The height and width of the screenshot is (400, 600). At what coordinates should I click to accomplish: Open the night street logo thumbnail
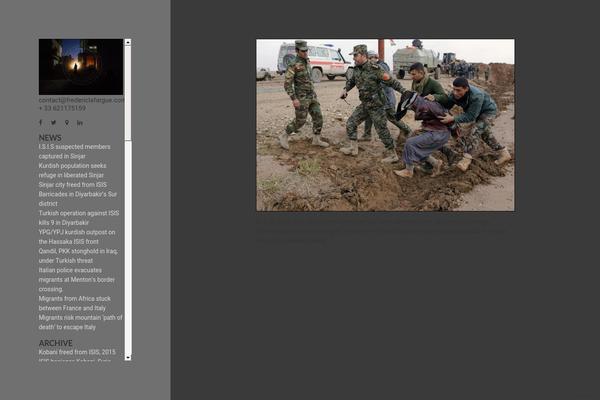tap(81, 67)
